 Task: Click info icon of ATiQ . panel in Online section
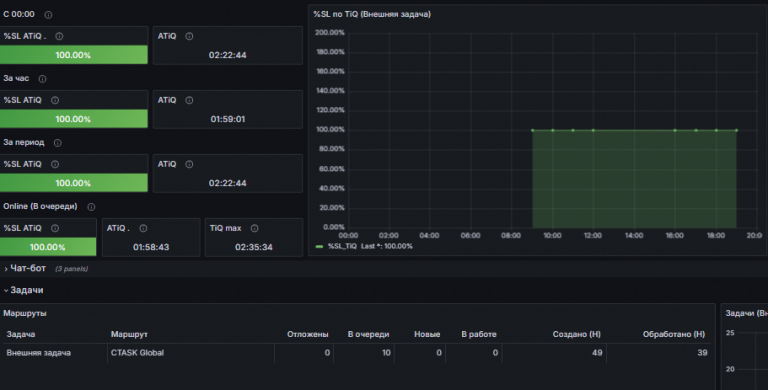(143, 228)
